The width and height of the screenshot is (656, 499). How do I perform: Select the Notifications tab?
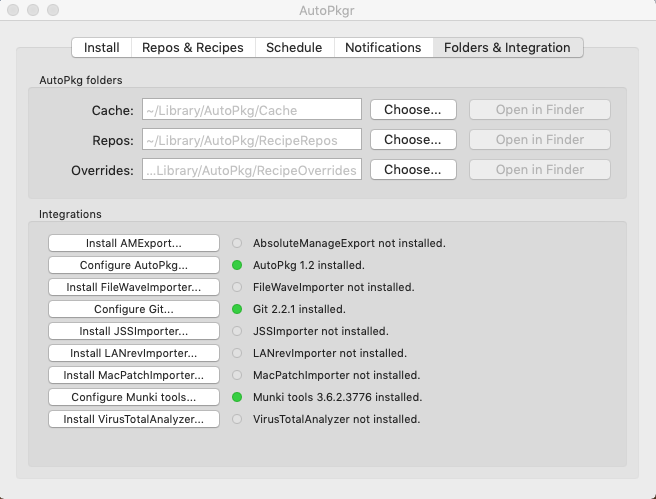point(383,48)
